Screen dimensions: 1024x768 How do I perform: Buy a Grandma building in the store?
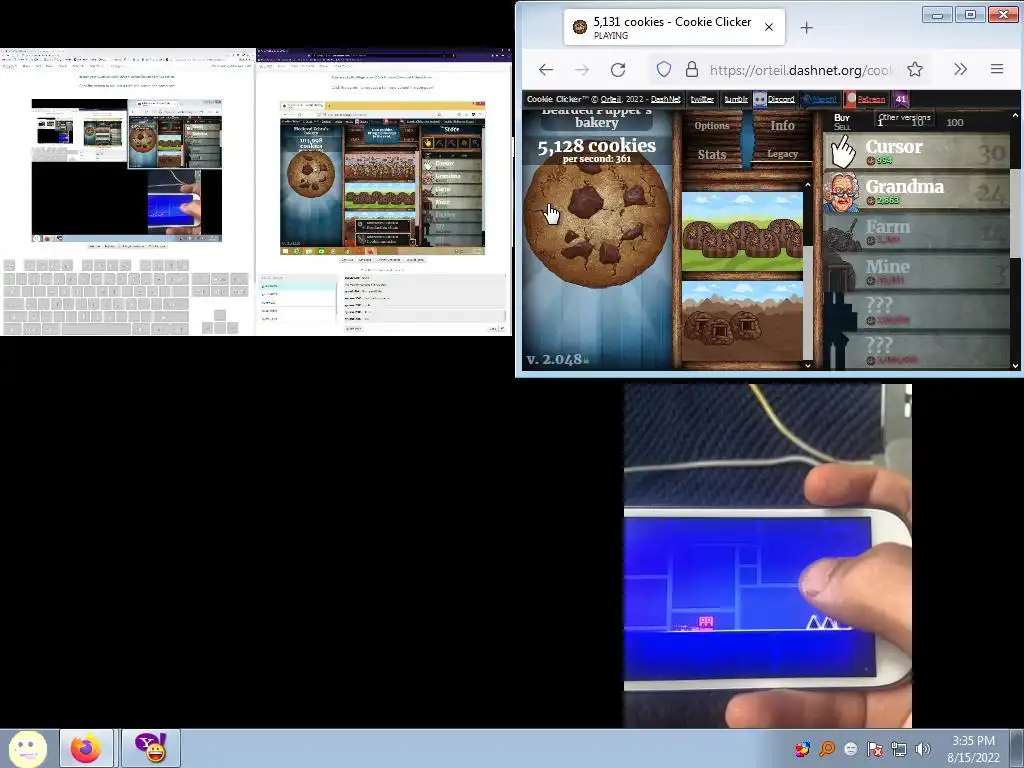(916, 192)
